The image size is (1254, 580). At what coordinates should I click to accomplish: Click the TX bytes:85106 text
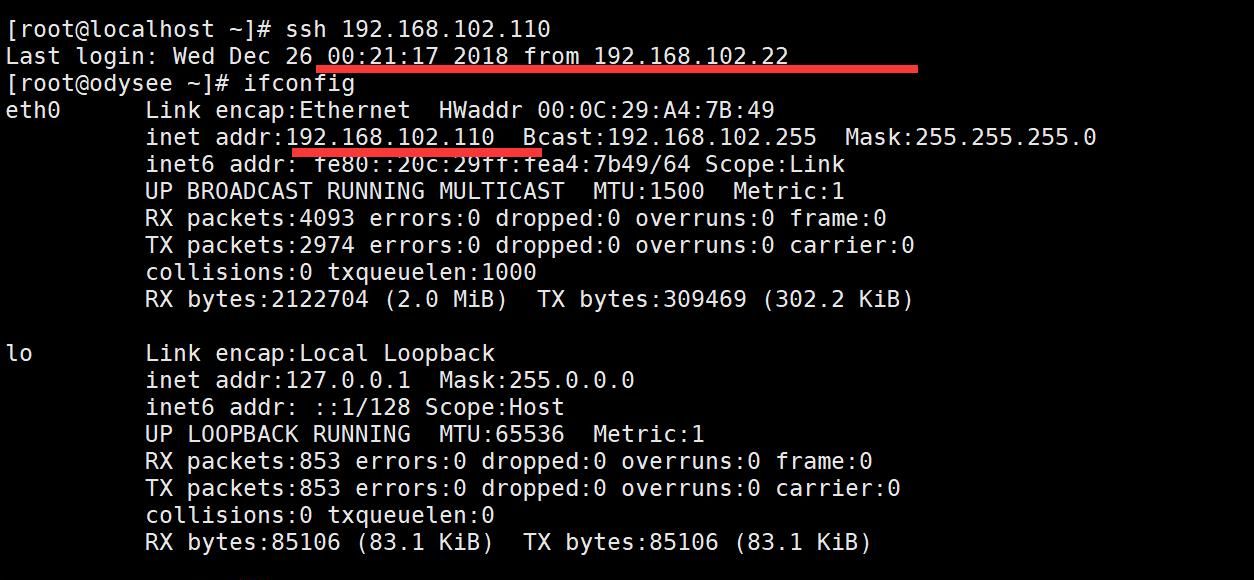click(x=620, y=542)
